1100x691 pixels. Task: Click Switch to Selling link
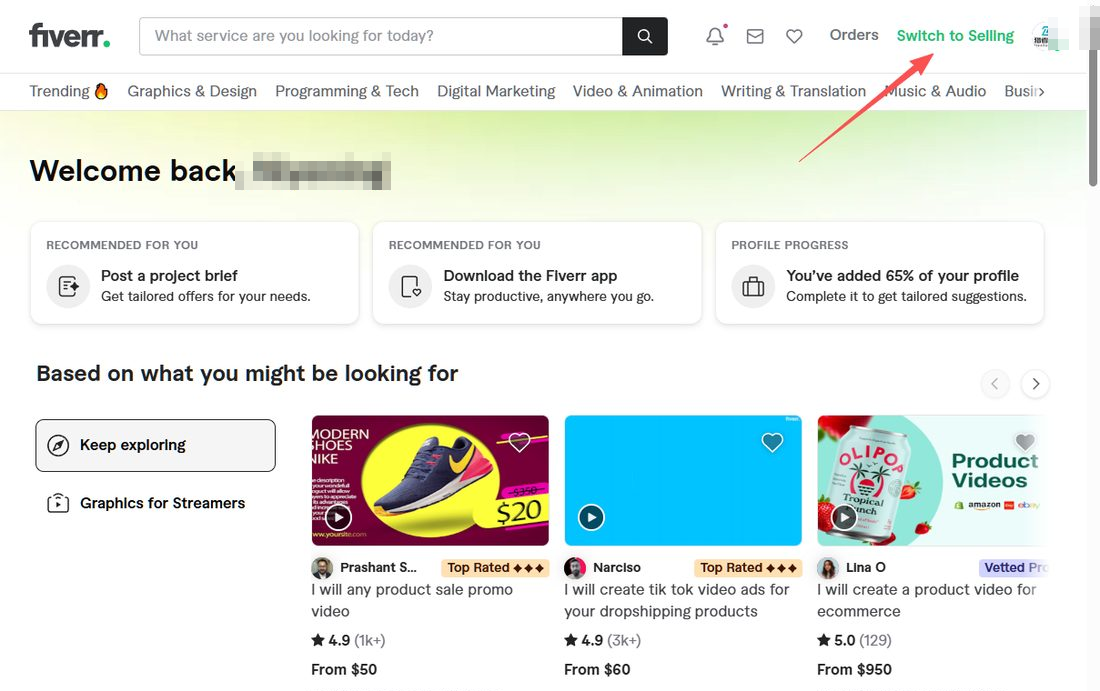click(955, 36)
